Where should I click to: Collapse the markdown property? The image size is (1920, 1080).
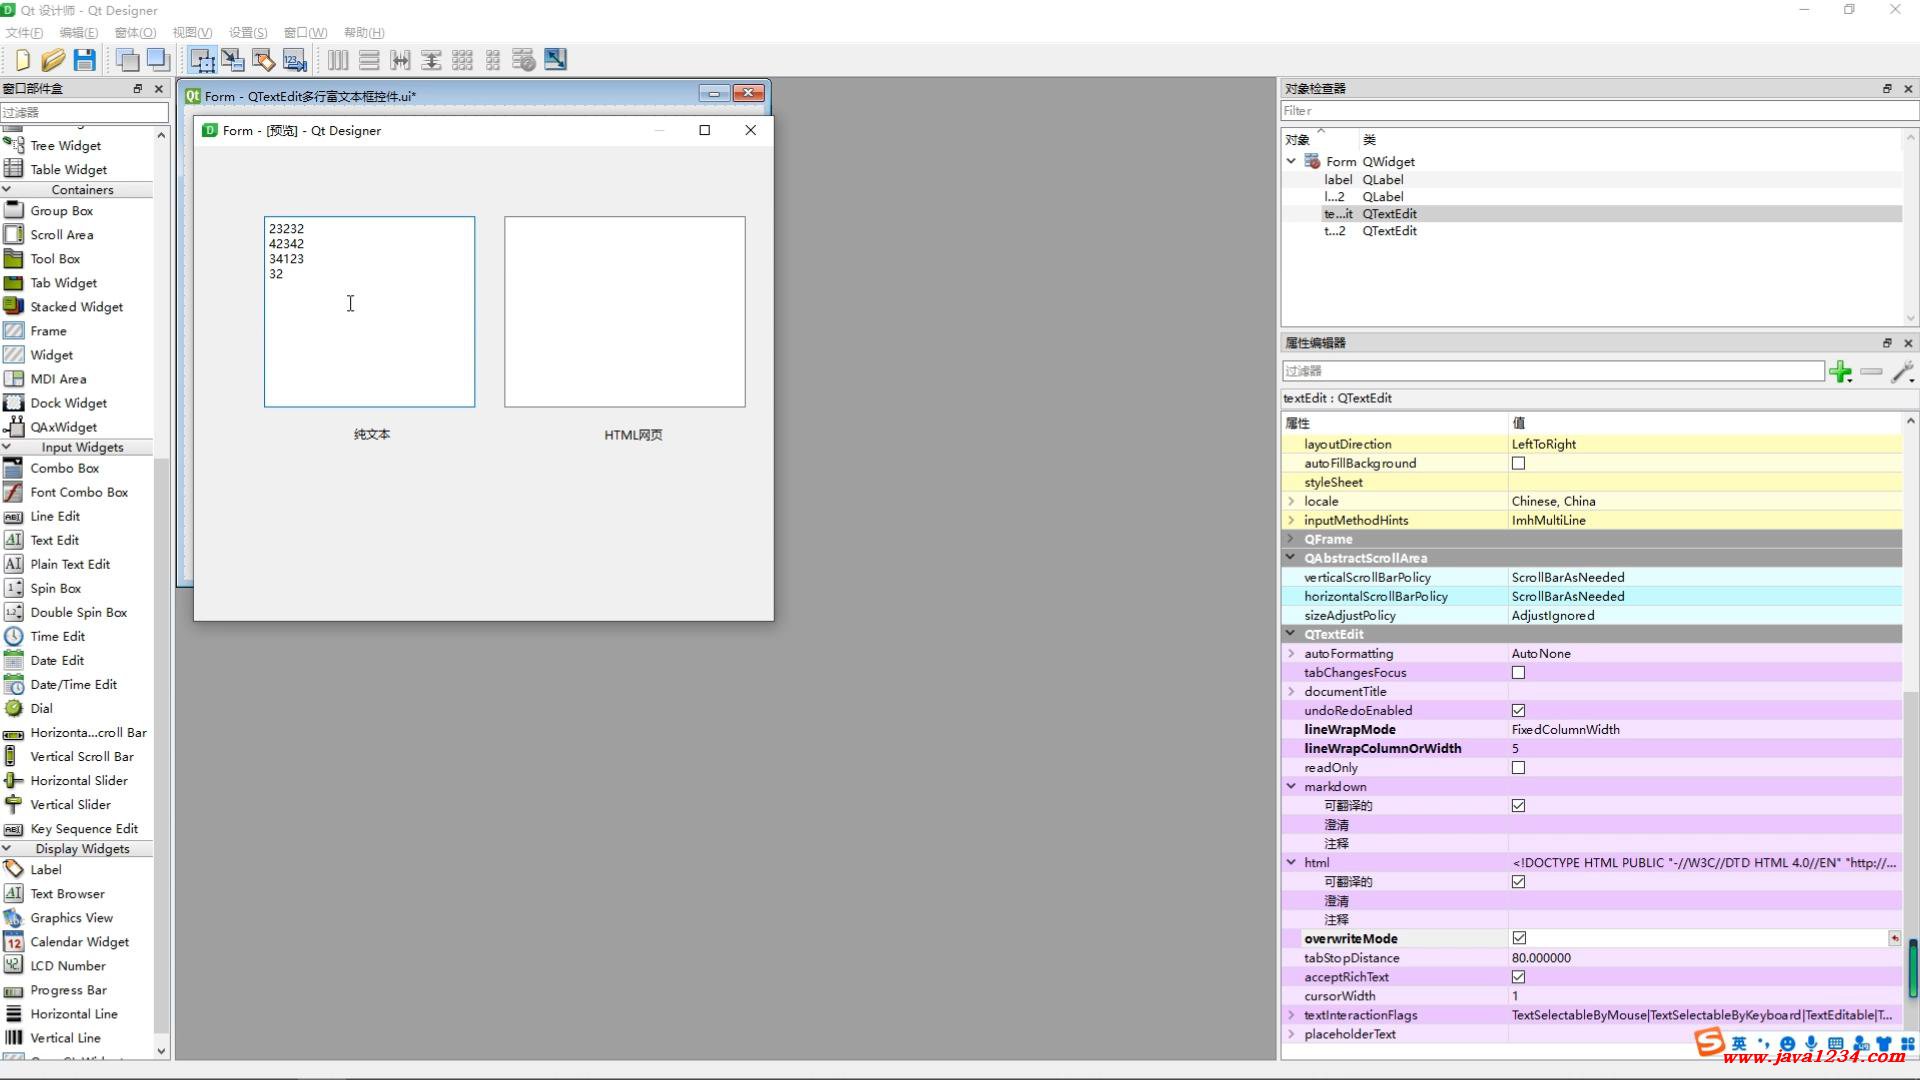(1291, 787)
